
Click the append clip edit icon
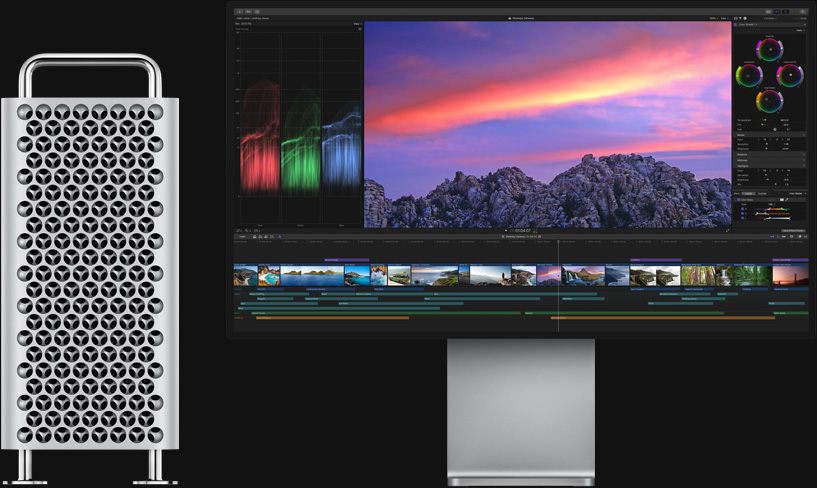pyautogui.click(x=266, y=236)
